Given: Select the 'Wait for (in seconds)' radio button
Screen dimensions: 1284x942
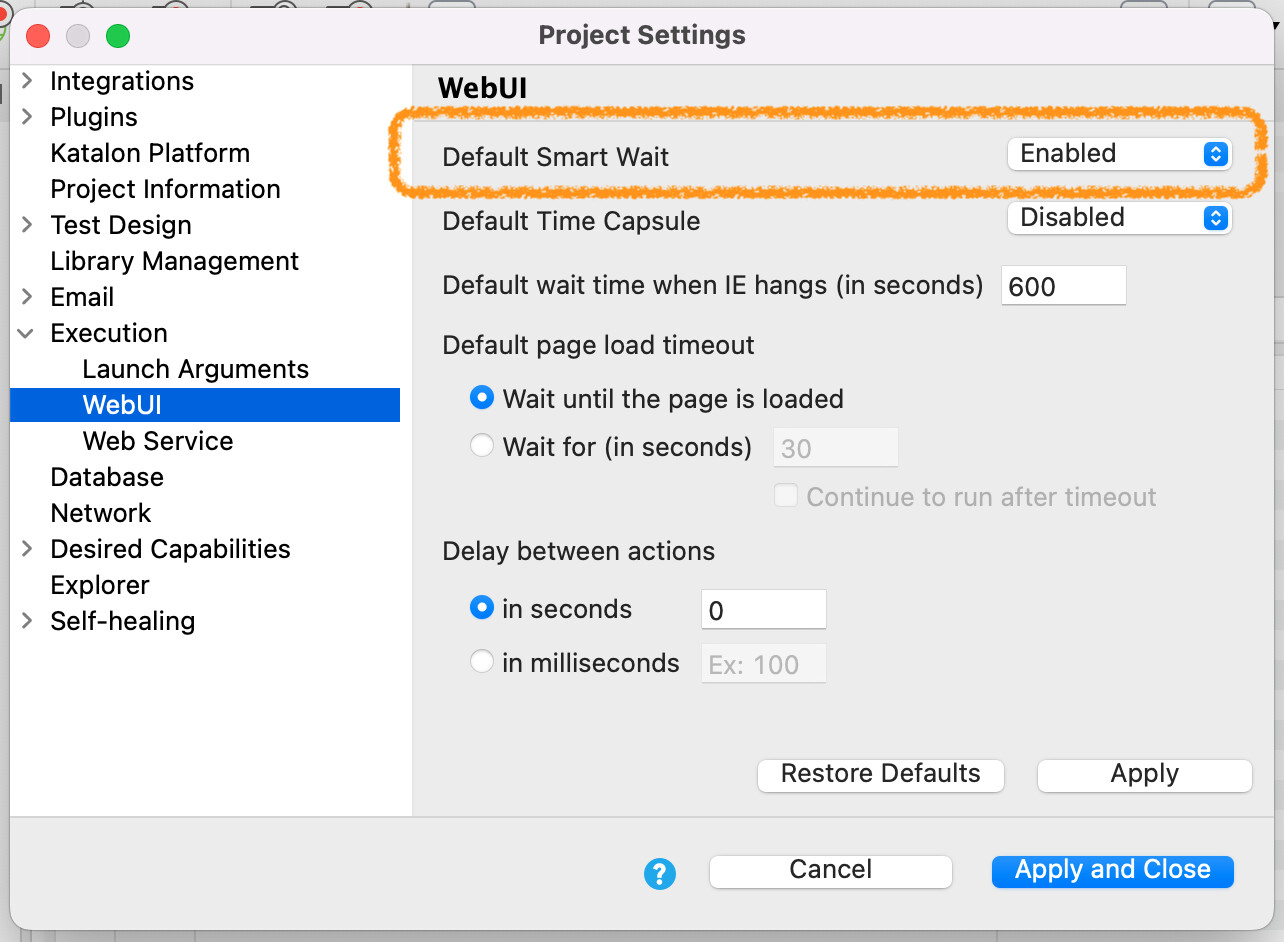Looking at the screenshot, I should tap(482, 446).
